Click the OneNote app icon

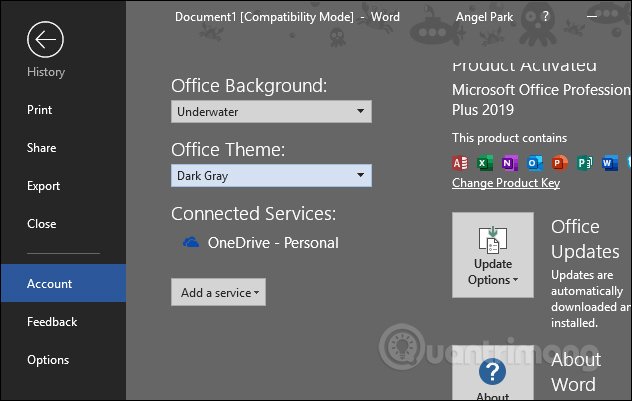[x=510, y=163]
